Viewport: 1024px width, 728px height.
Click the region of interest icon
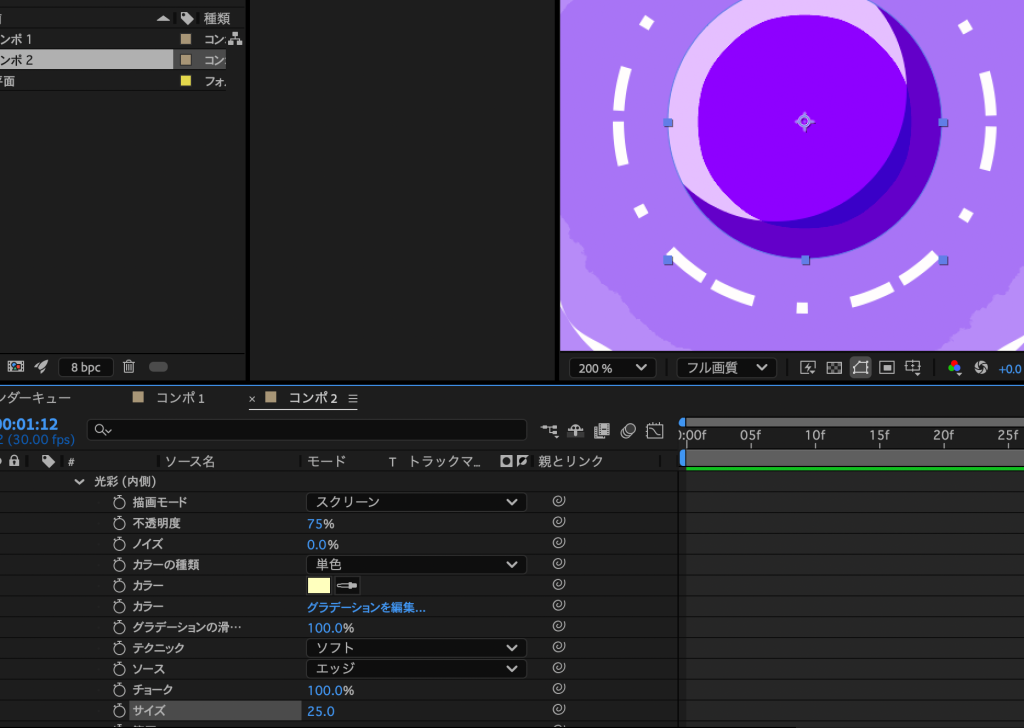886,368
